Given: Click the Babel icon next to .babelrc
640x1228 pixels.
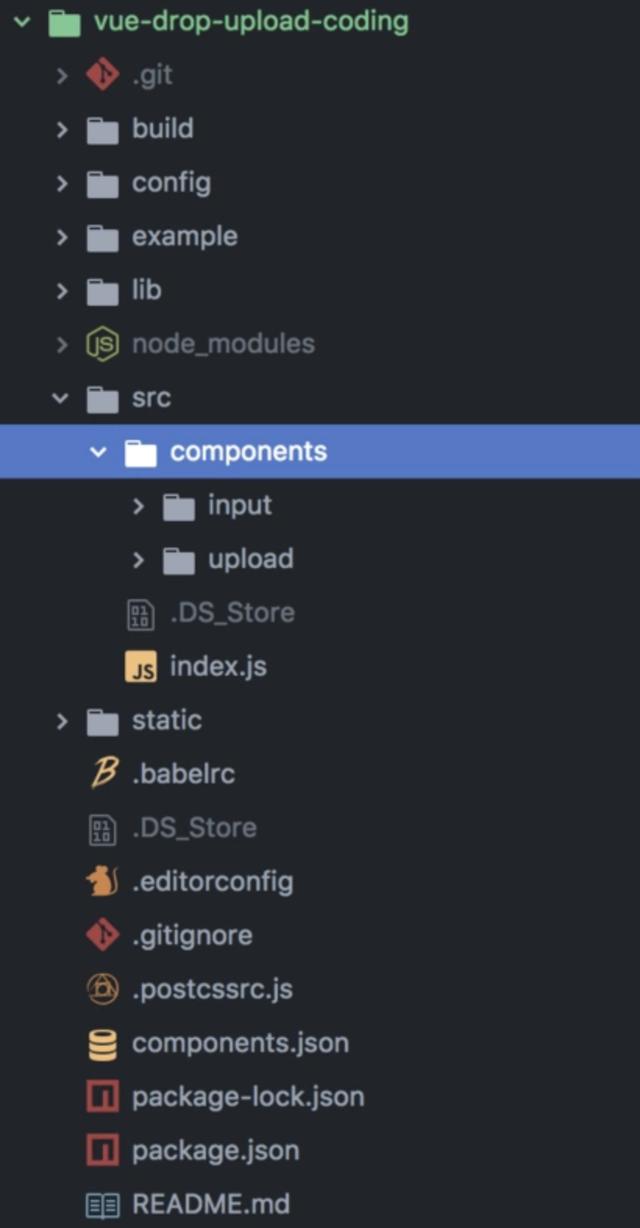Looking at the screenshot, I should 102,774.
